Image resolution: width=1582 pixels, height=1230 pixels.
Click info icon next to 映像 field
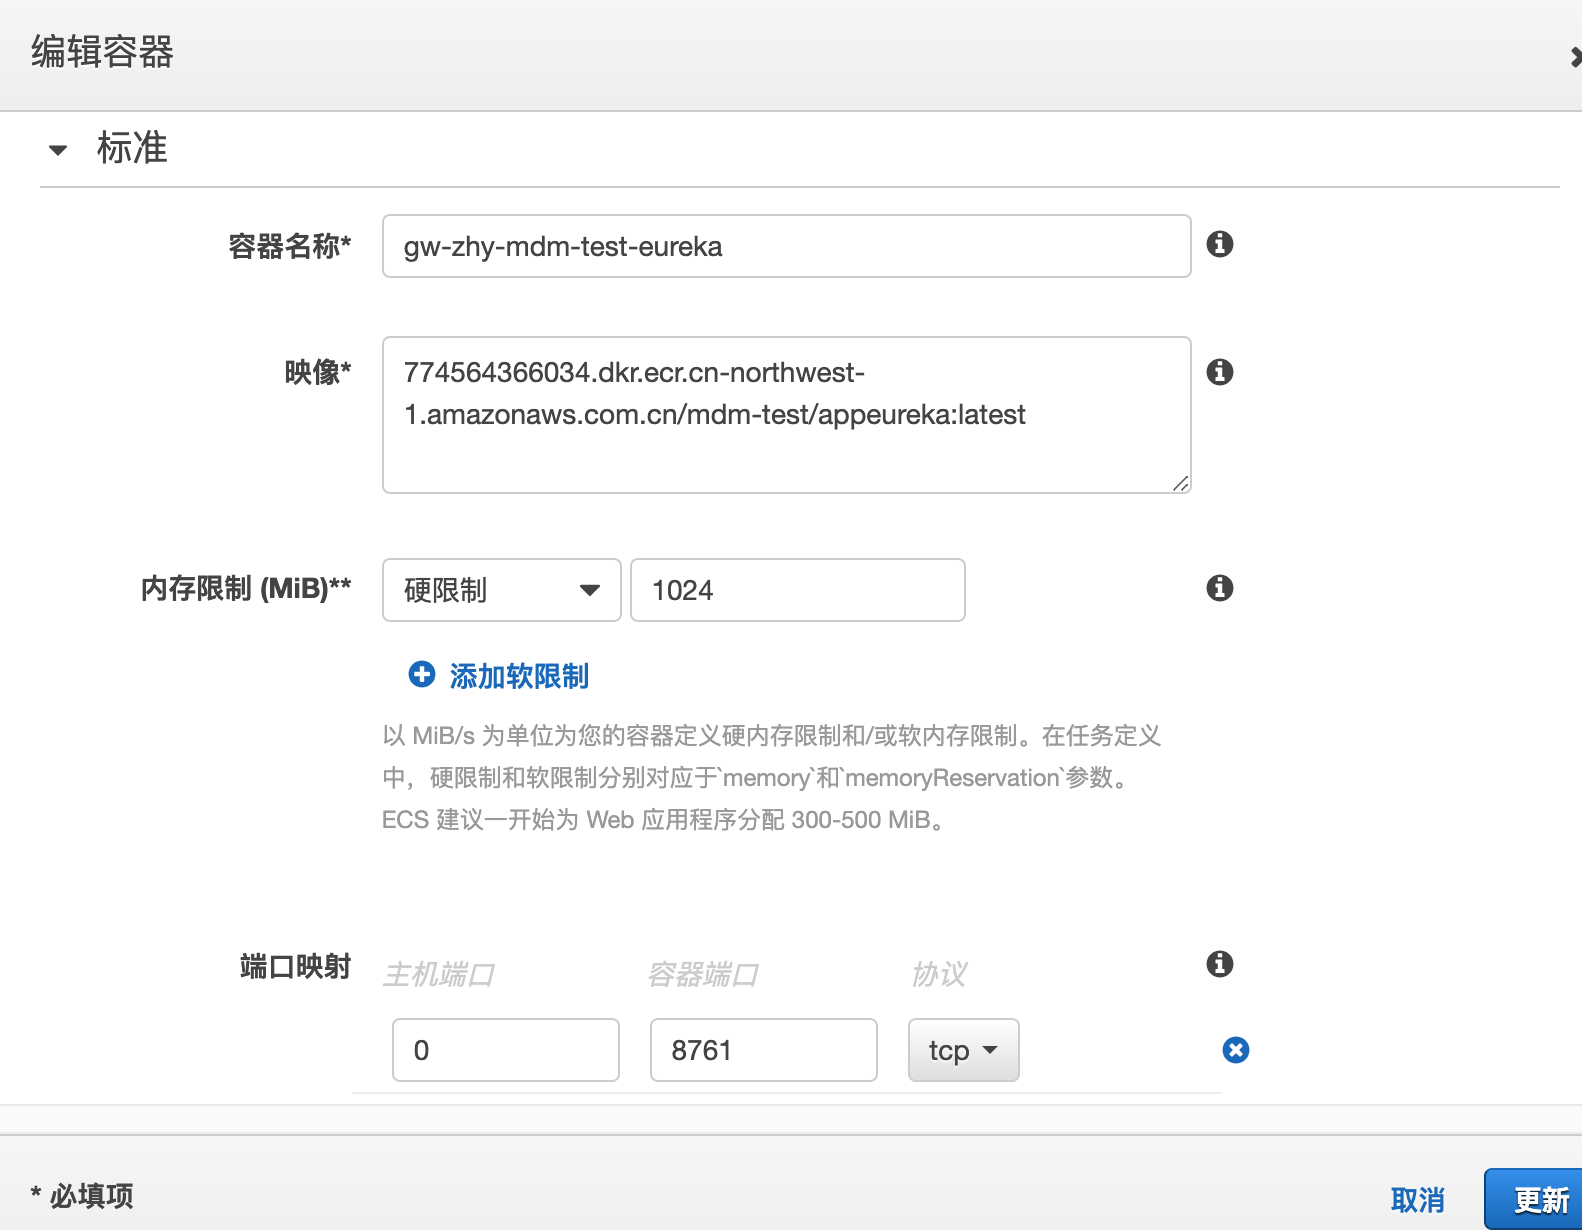tap(1219, 372)
